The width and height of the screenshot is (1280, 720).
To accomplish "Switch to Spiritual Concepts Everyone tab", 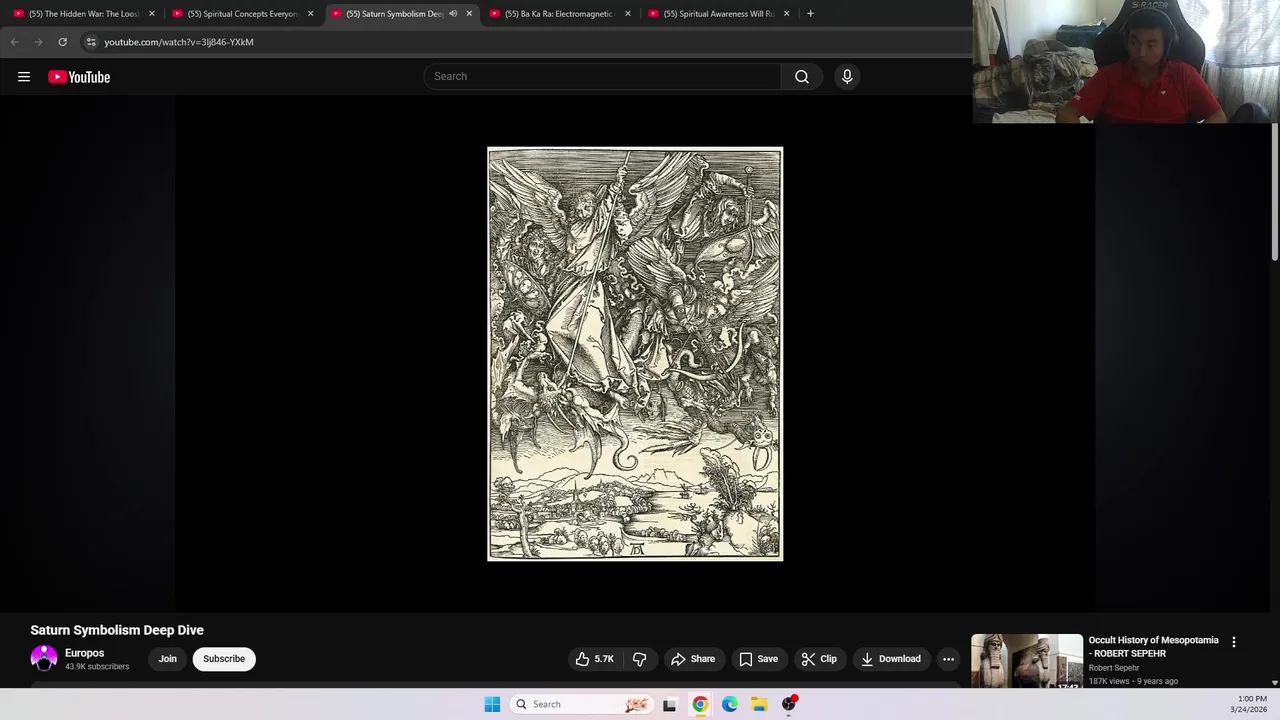I will [x=244, y=14].
